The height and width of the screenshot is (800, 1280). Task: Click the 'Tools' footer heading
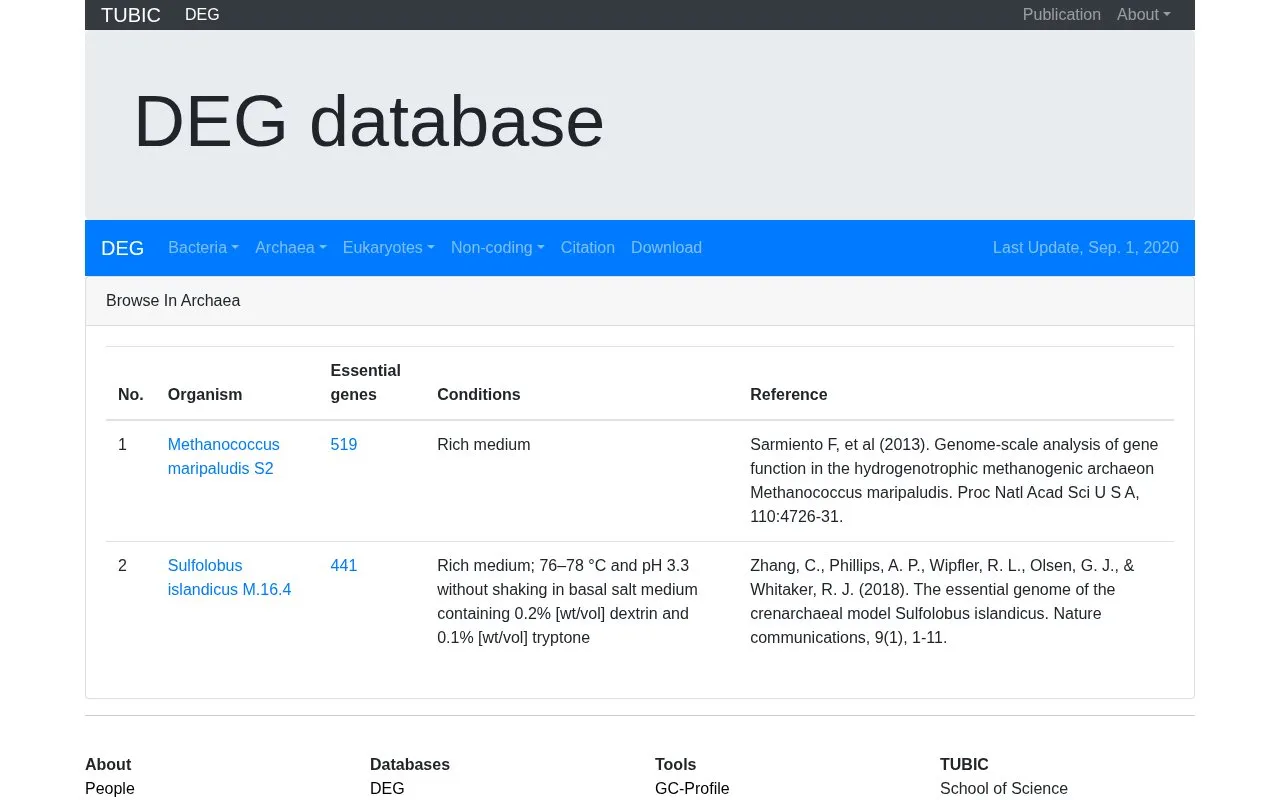point(675,764)
